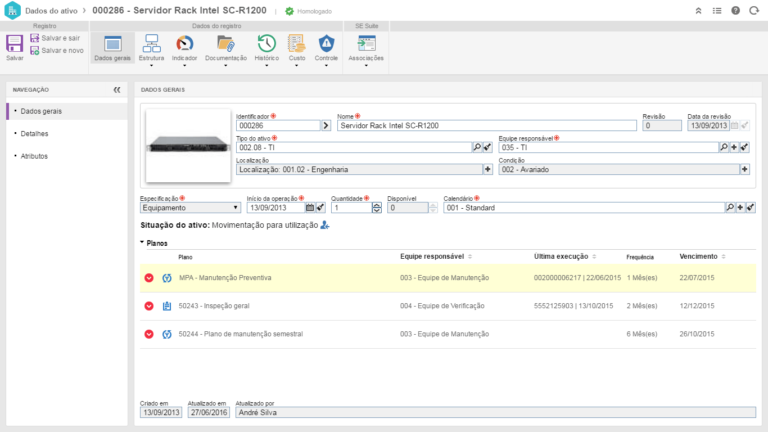This screenshot has width=768, height=432.
Task: Select Detalhes in navigation panel
Action: point(34,133)
